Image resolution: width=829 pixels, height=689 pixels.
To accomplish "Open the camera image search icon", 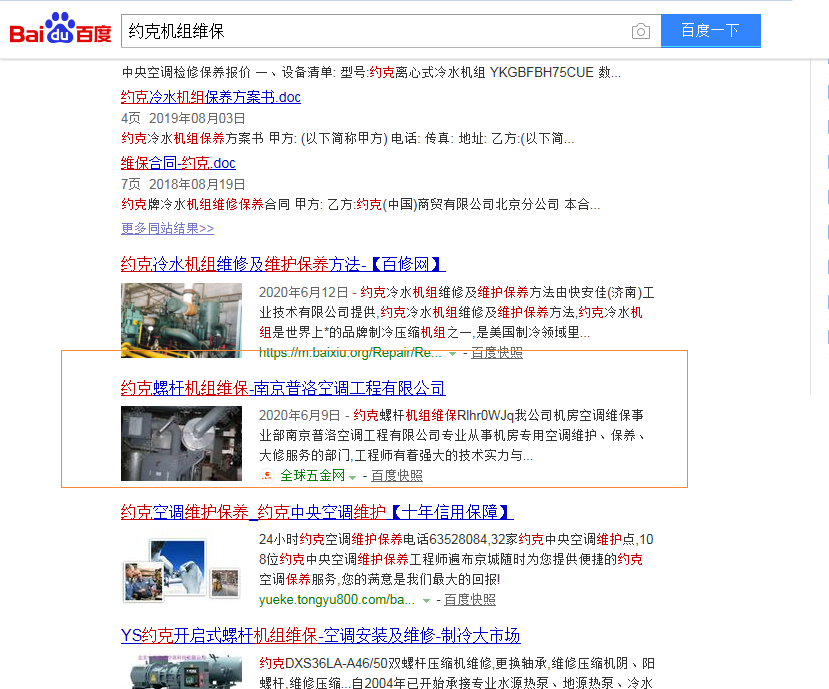I will click(x=641, y=31).
